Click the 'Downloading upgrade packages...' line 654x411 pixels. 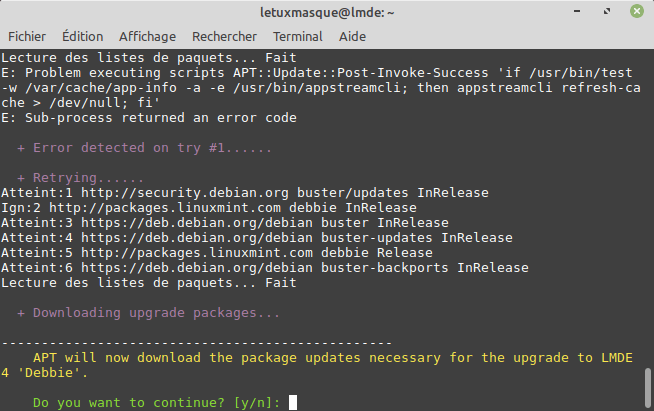pos(148,313)
